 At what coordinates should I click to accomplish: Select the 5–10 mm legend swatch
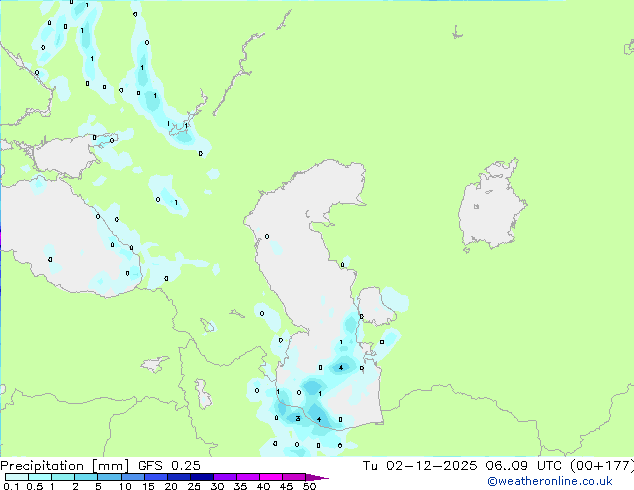pyautogui.click(x=109, y=477)
